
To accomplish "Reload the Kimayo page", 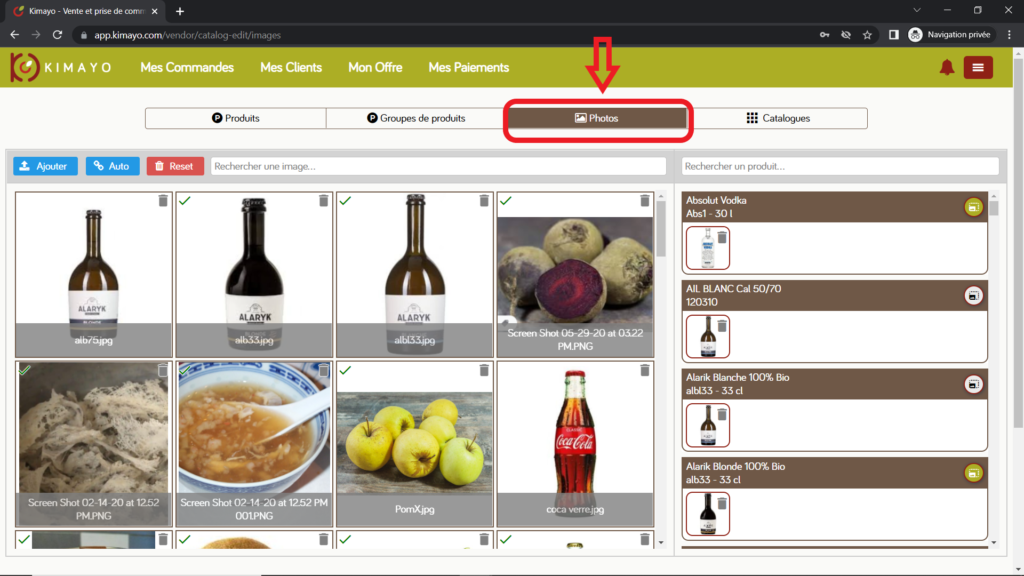I will [x=57, y=35].
